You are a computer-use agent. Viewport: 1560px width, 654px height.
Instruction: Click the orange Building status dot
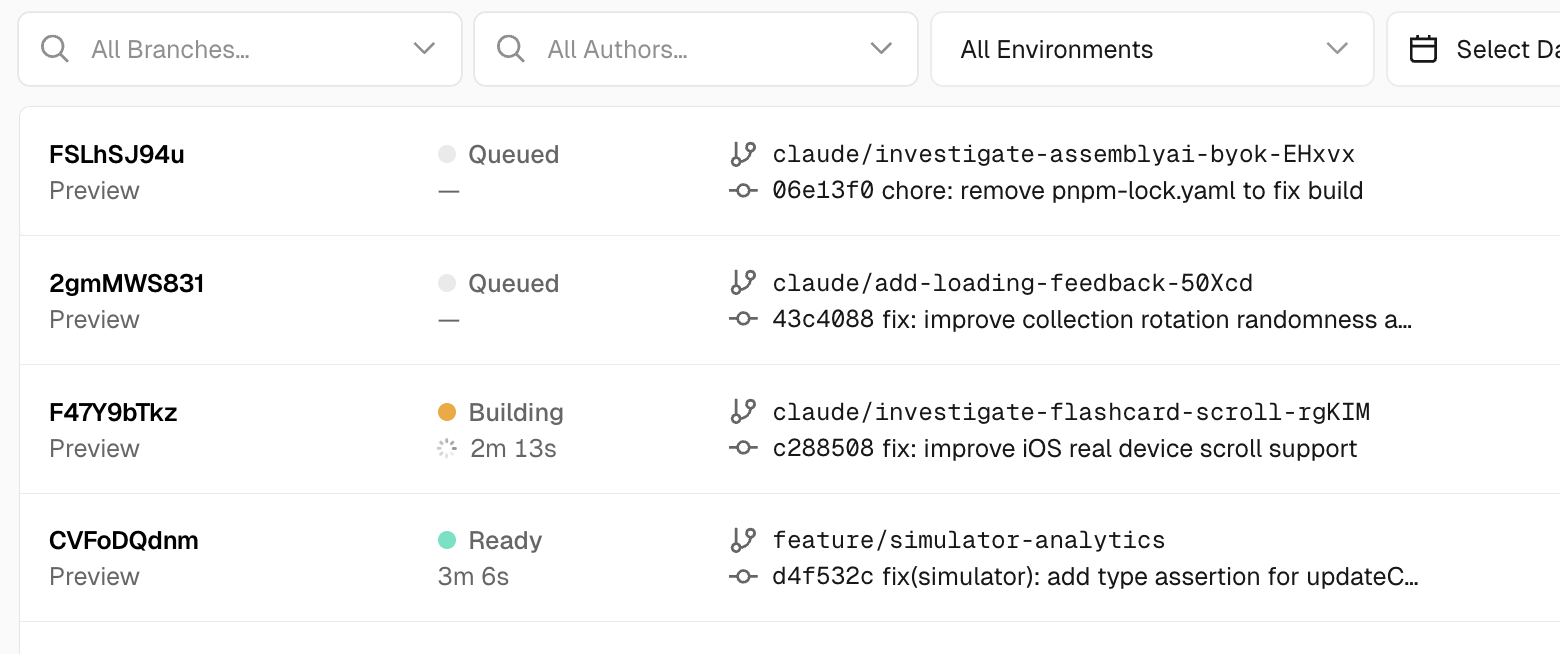tap(447, 412)
